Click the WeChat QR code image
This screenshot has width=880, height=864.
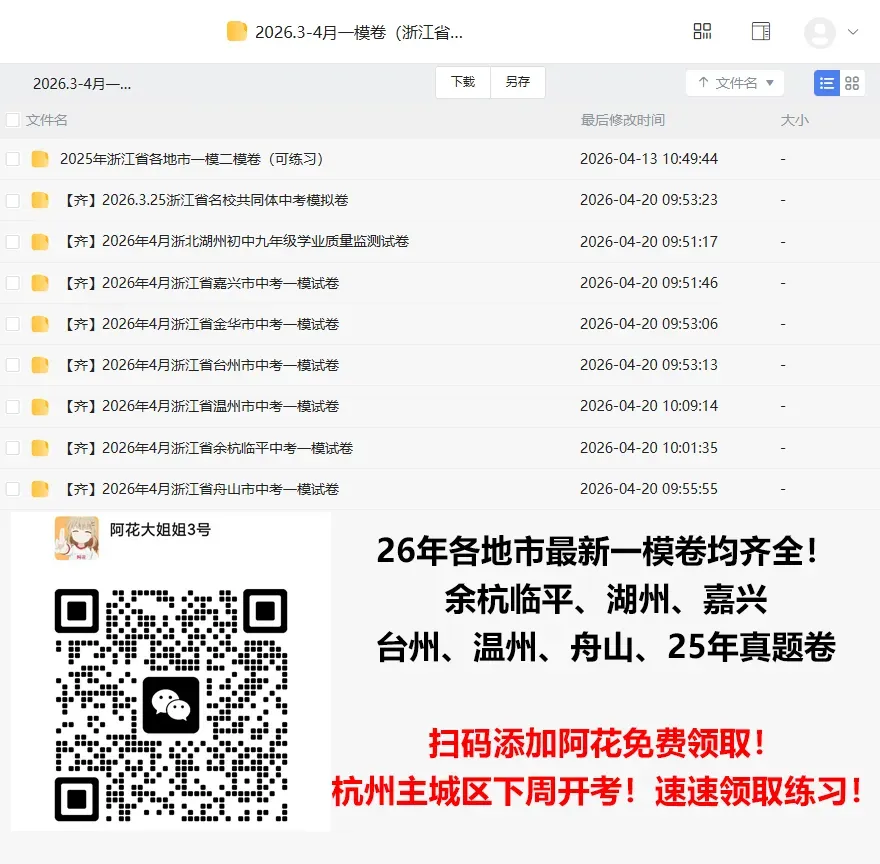coord(171,705)
